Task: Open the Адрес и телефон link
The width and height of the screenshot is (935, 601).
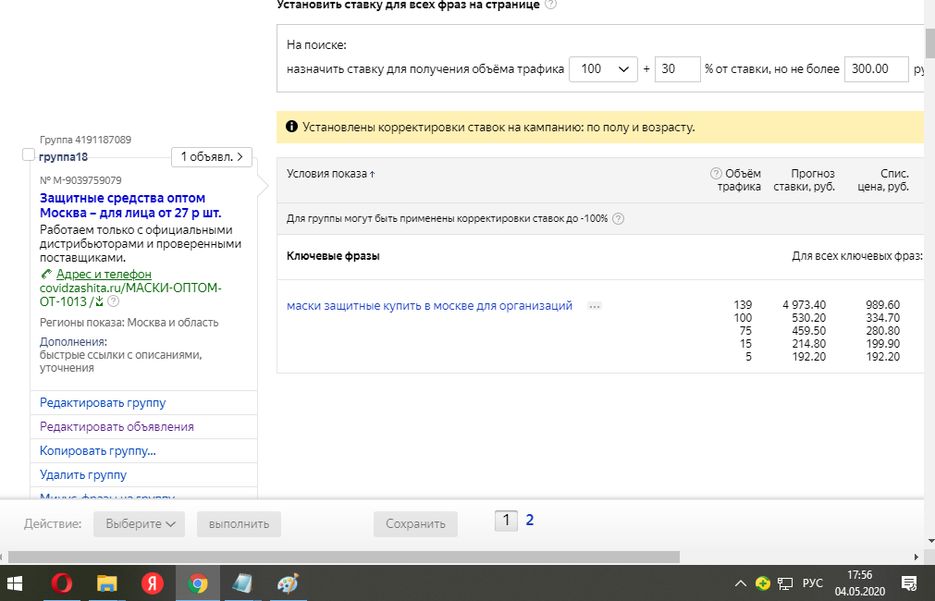Action: click(104, 274)
